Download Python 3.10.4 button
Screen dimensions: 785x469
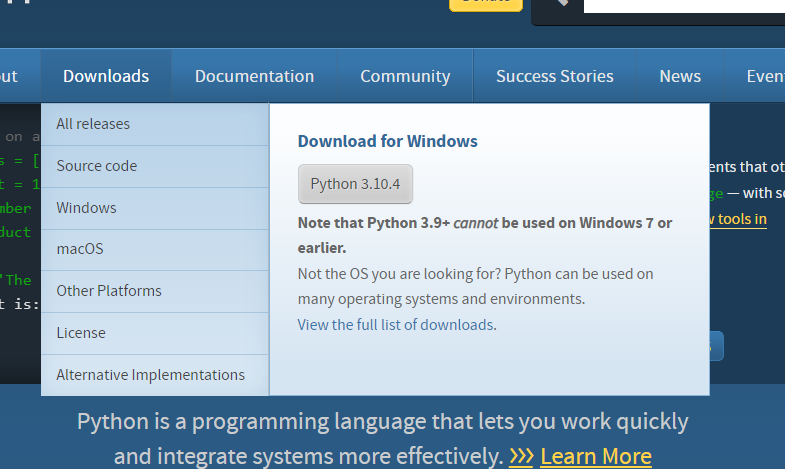[355, 184]
